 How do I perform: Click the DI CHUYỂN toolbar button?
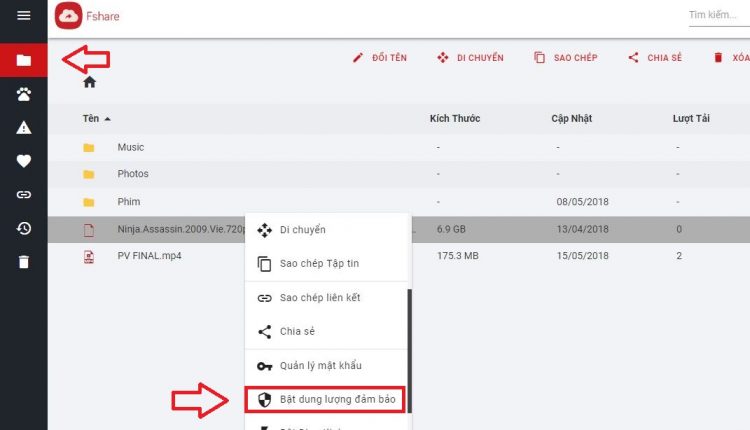pyautogui.click(x=470, y=58)
